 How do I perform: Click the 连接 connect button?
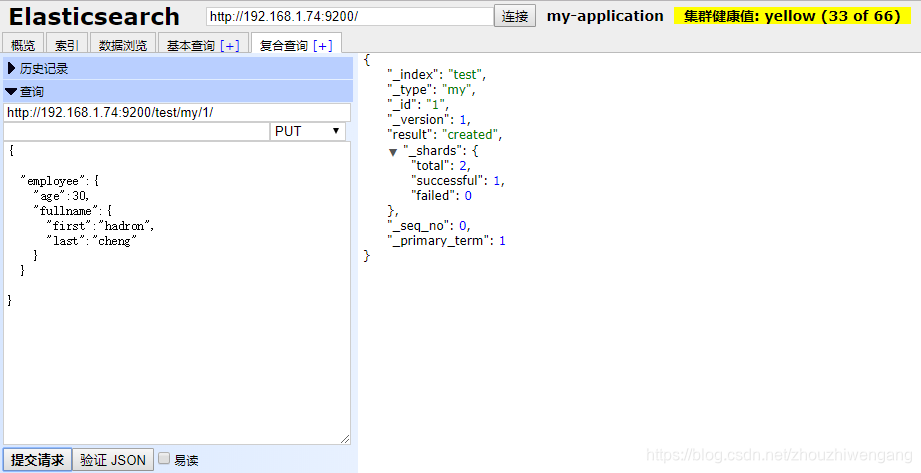click(515, 16)
